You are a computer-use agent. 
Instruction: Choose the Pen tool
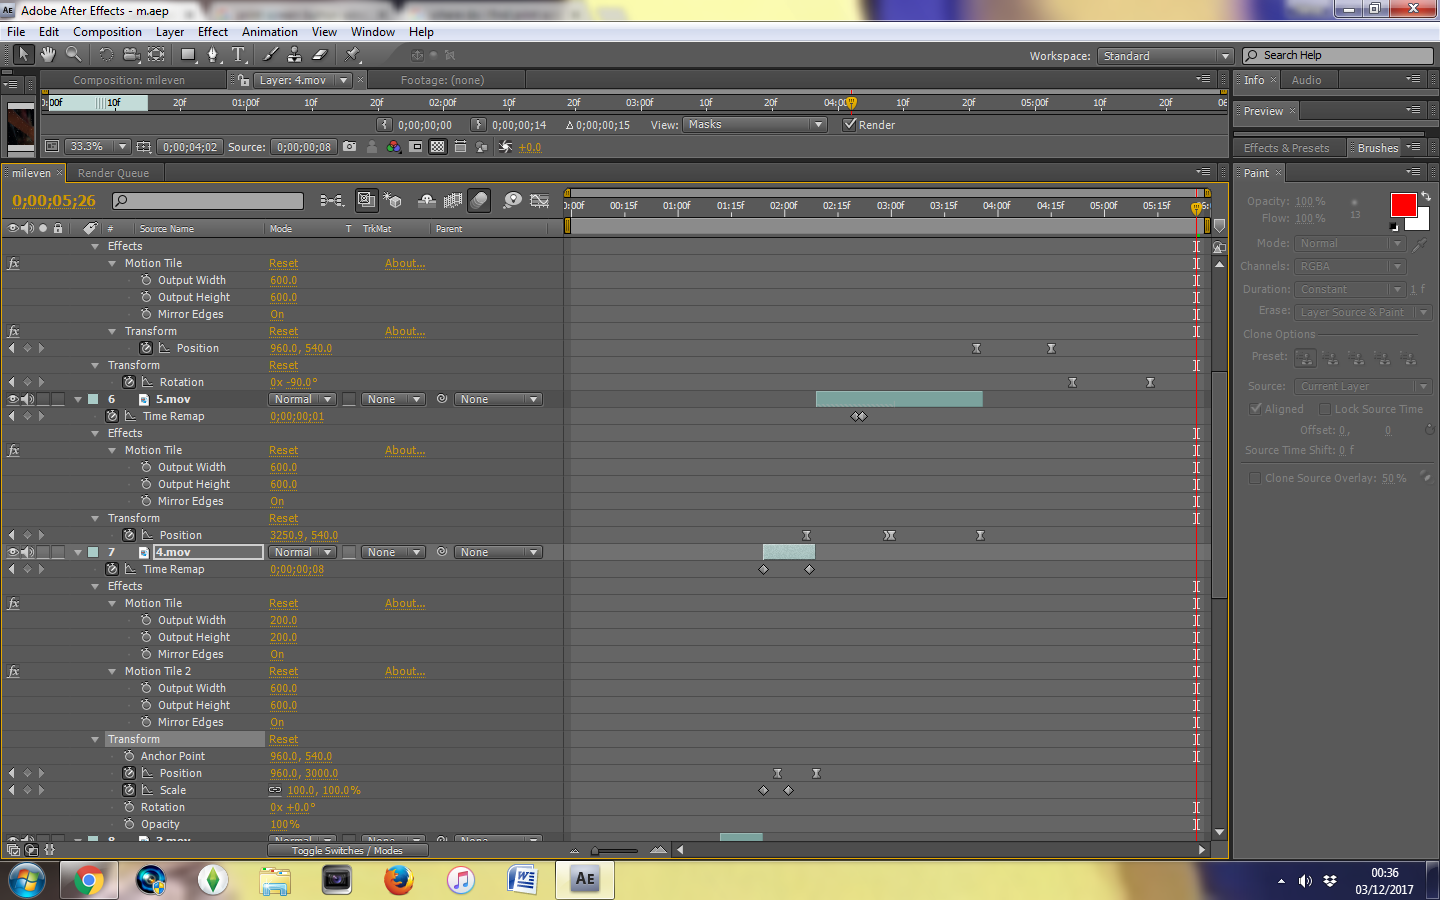214,55
